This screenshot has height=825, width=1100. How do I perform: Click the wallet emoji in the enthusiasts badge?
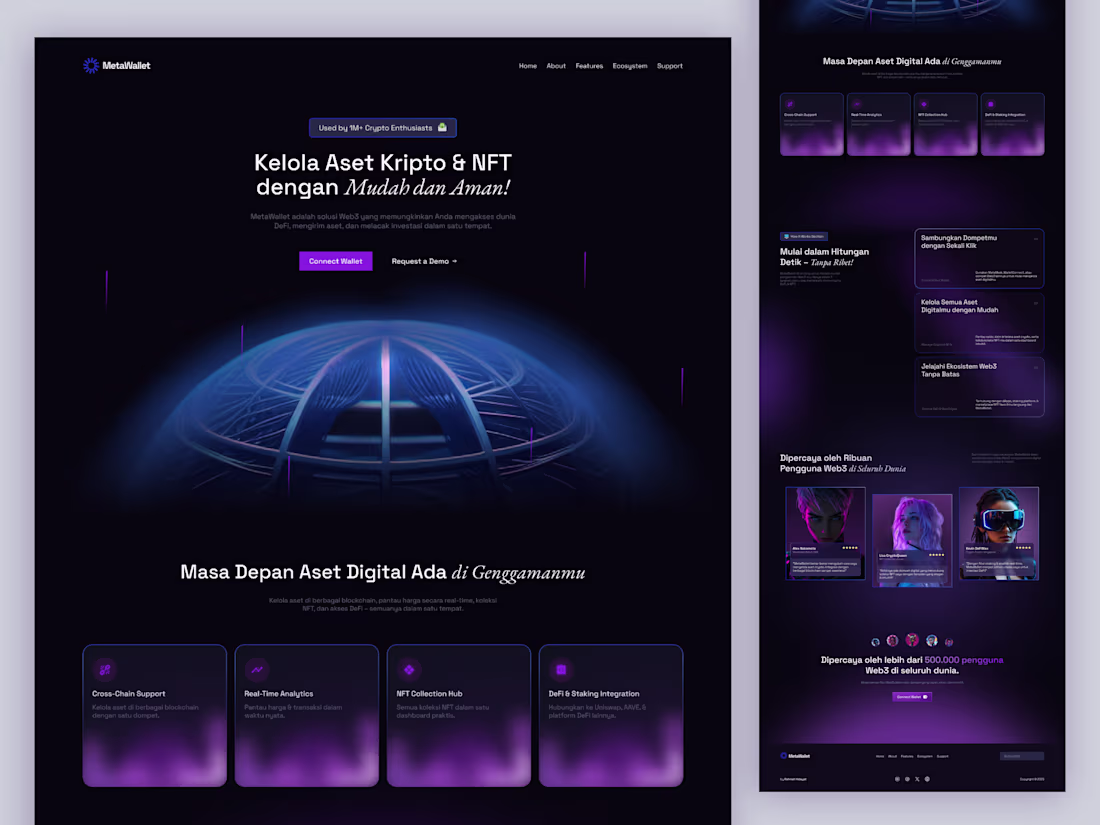pos(444,127)
